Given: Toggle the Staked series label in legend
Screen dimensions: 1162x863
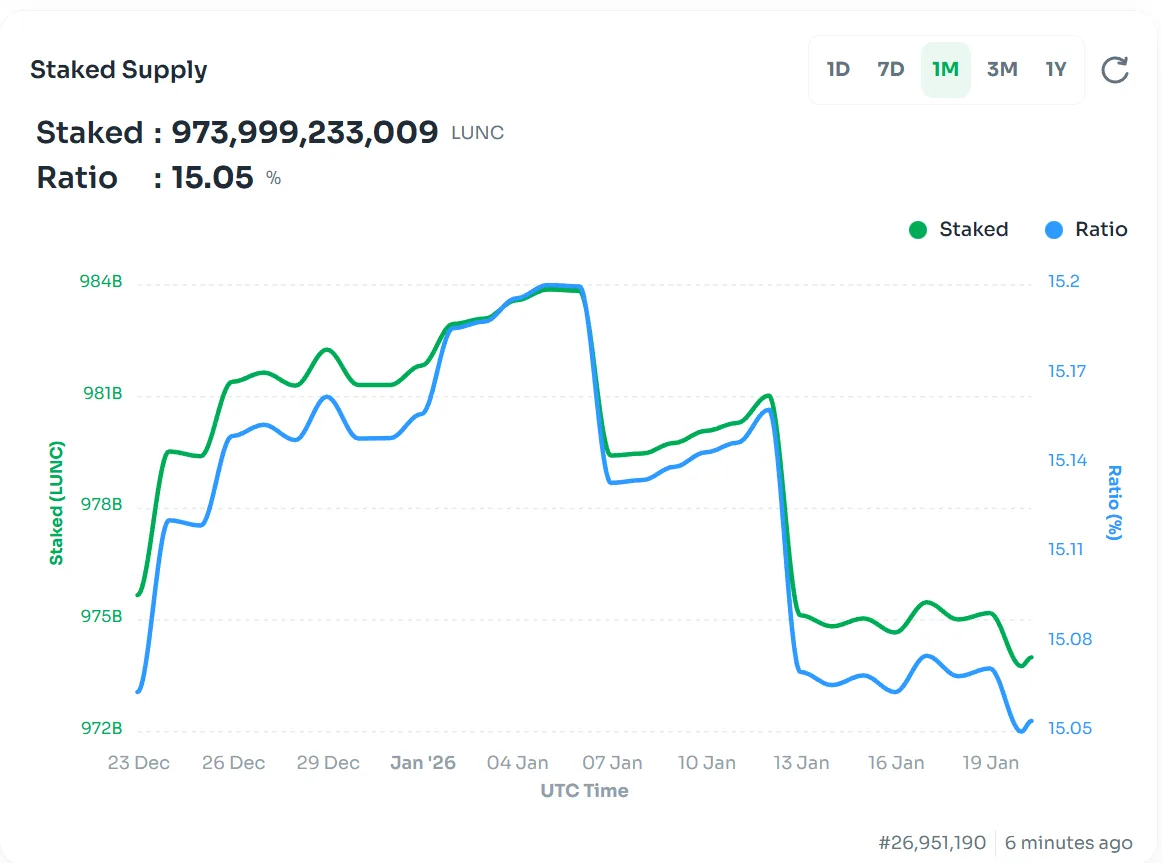Looking at the screenshot, I should coord(973,230).
